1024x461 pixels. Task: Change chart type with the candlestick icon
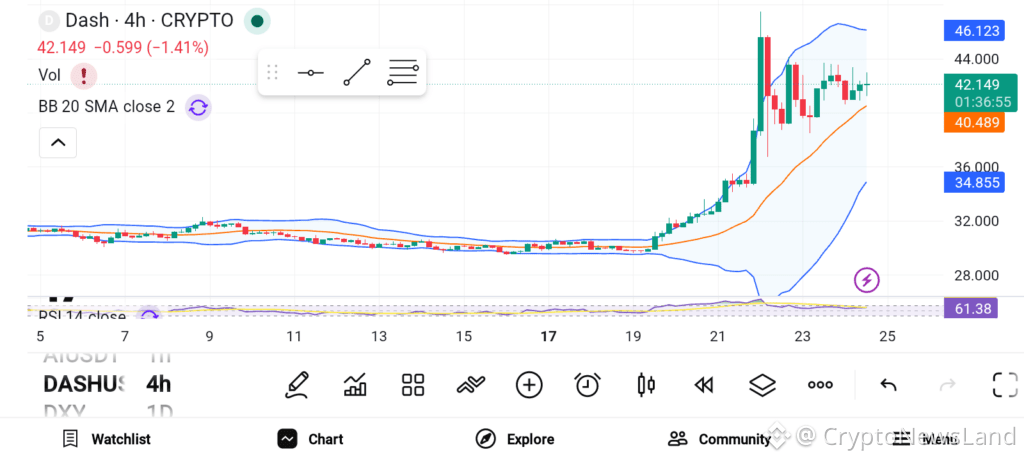[646, 385]
